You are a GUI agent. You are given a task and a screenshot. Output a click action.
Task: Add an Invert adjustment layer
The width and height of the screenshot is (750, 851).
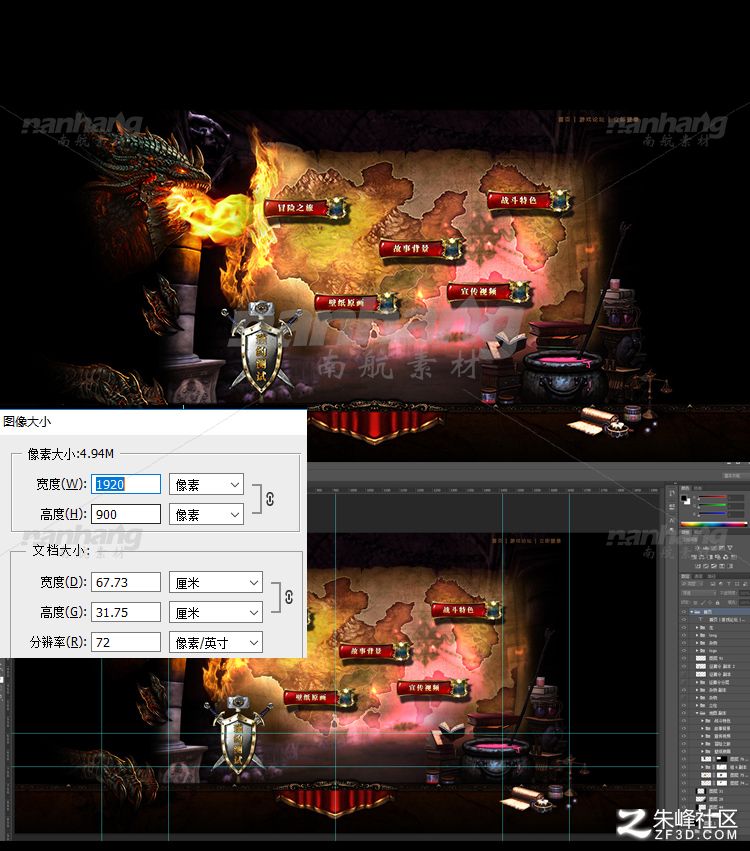click(698, 566)
